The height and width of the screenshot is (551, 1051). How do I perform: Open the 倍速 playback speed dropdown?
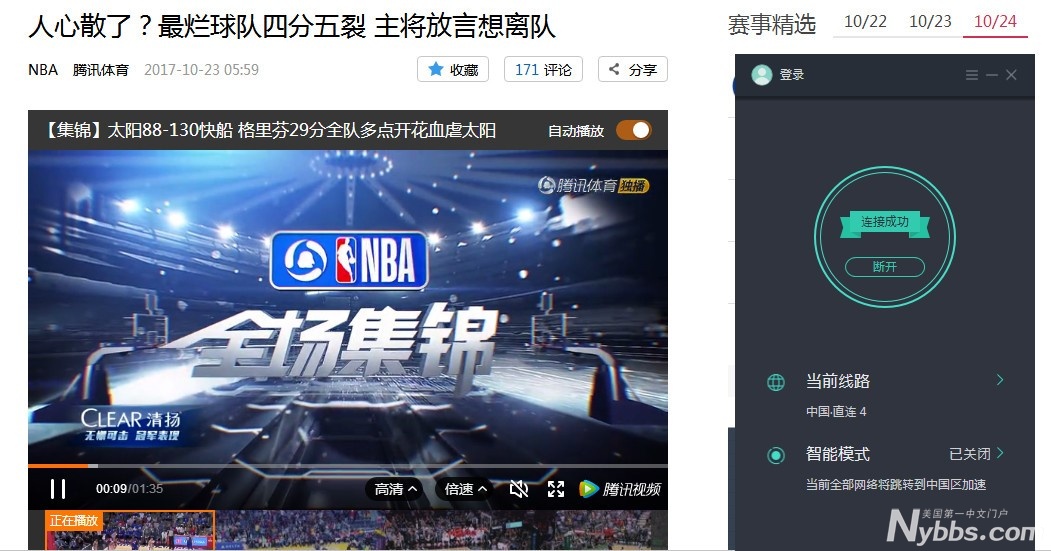pos(465,489)
